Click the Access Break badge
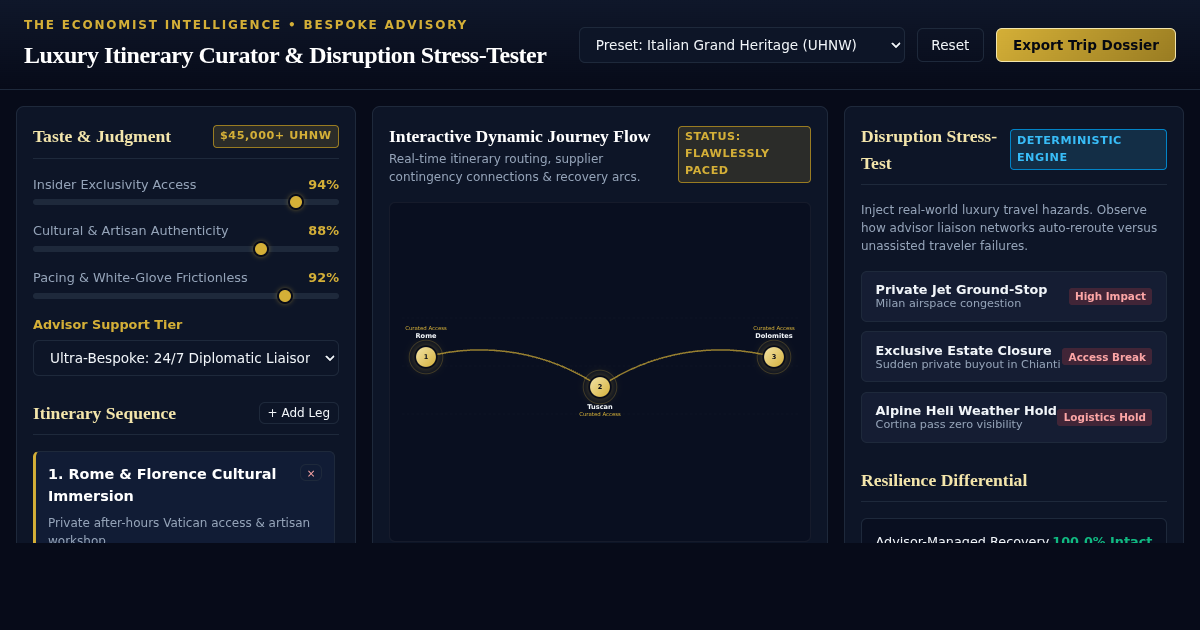The image size is (1200, 630). [1107, 357]
